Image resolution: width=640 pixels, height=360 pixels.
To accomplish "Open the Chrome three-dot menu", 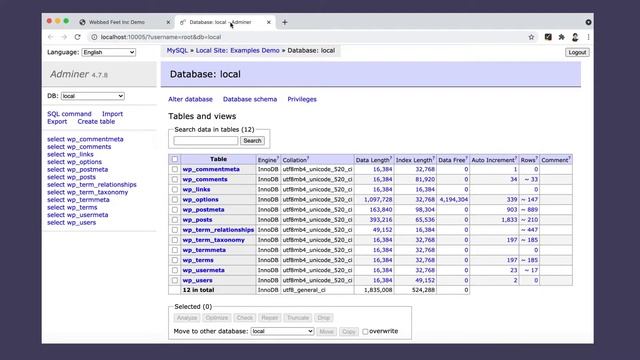I will click(x=588, y=37).
